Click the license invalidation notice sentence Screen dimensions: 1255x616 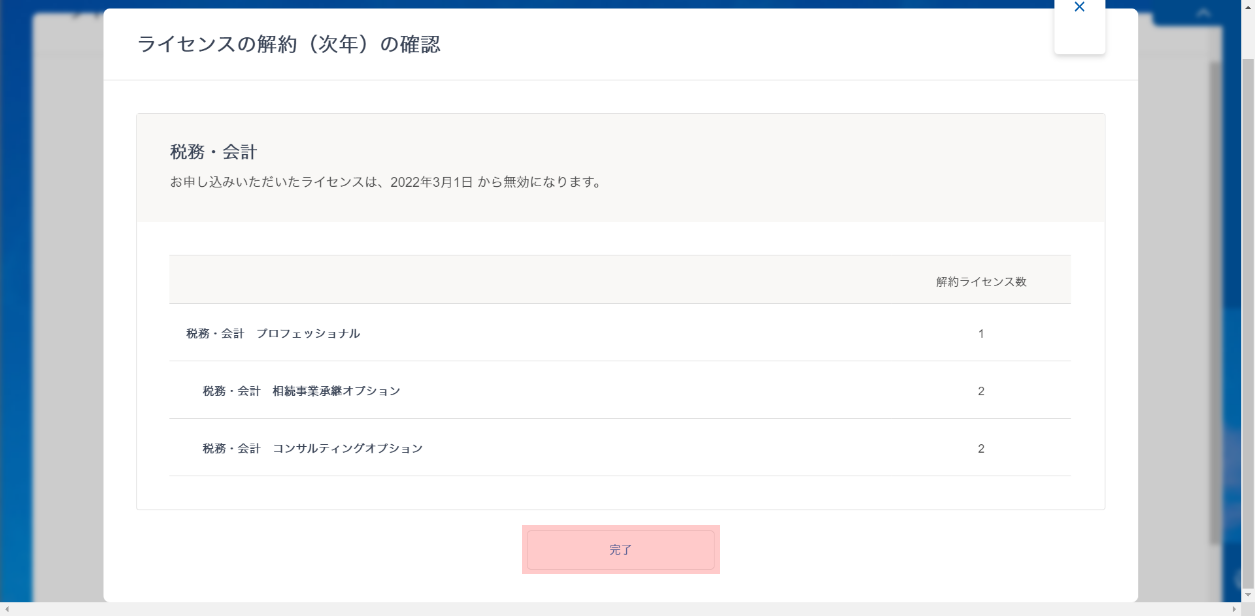tap(385, 183)
